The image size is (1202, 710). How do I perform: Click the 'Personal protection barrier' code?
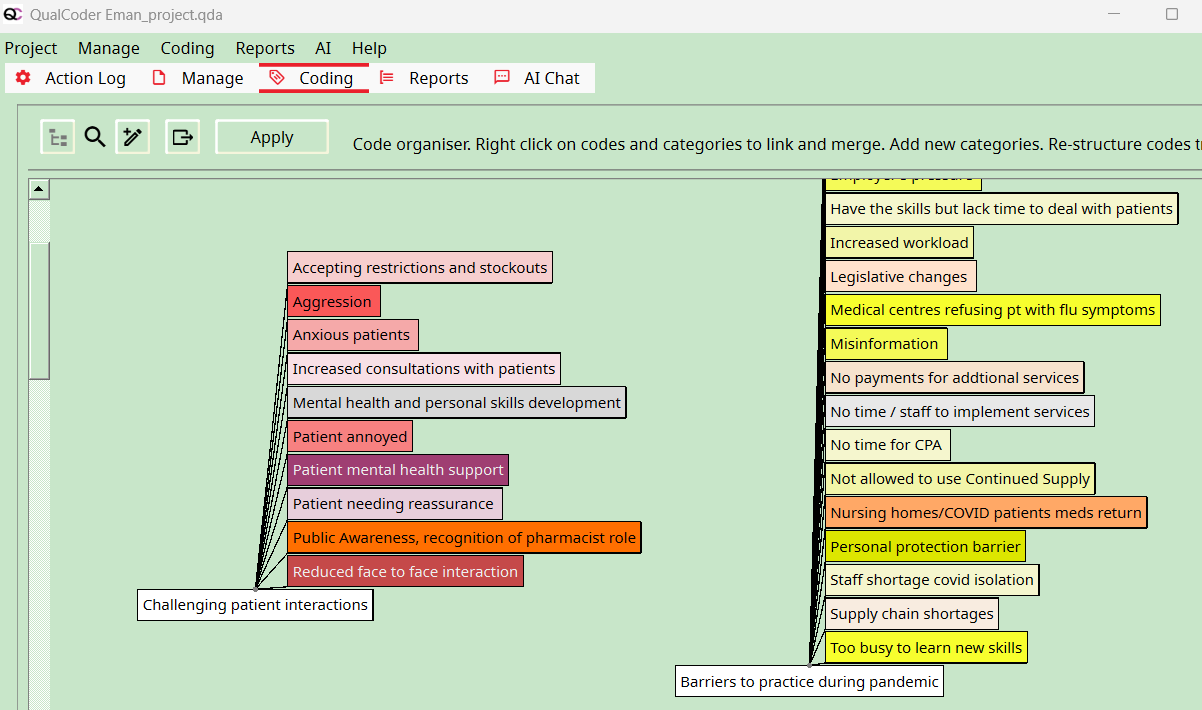925,547
